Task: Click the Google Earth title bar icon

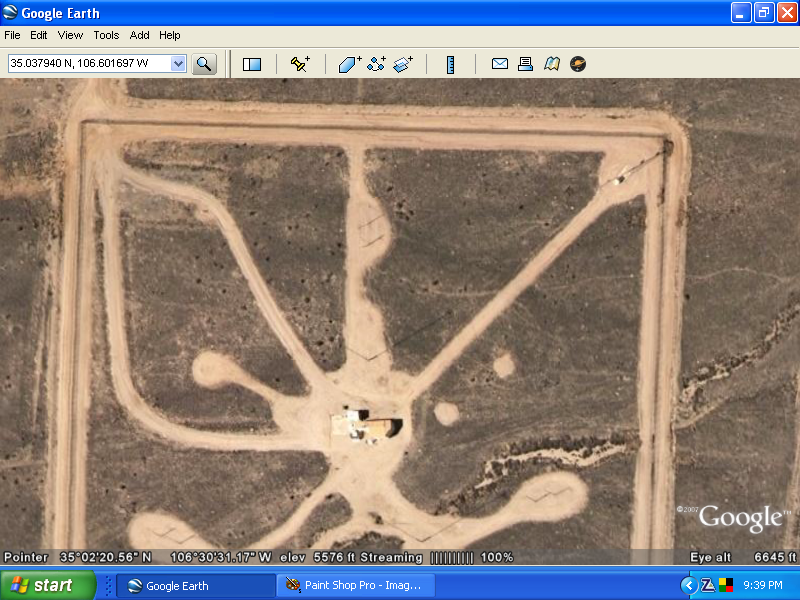Action: point(10,12)
